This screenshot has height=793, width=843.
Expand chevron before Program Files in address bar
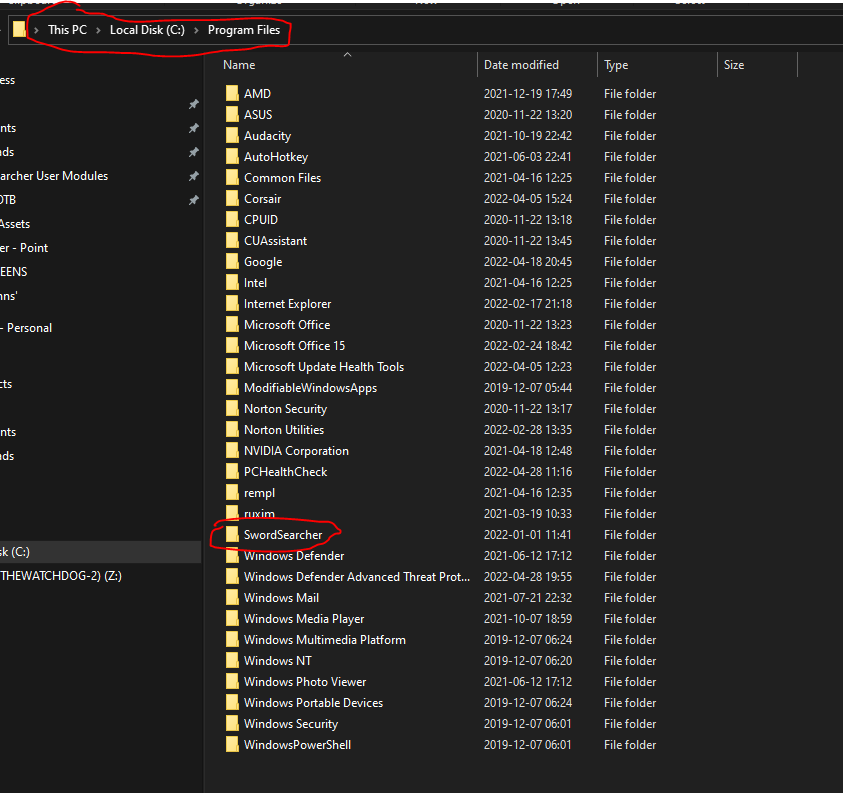pos(196,30)
